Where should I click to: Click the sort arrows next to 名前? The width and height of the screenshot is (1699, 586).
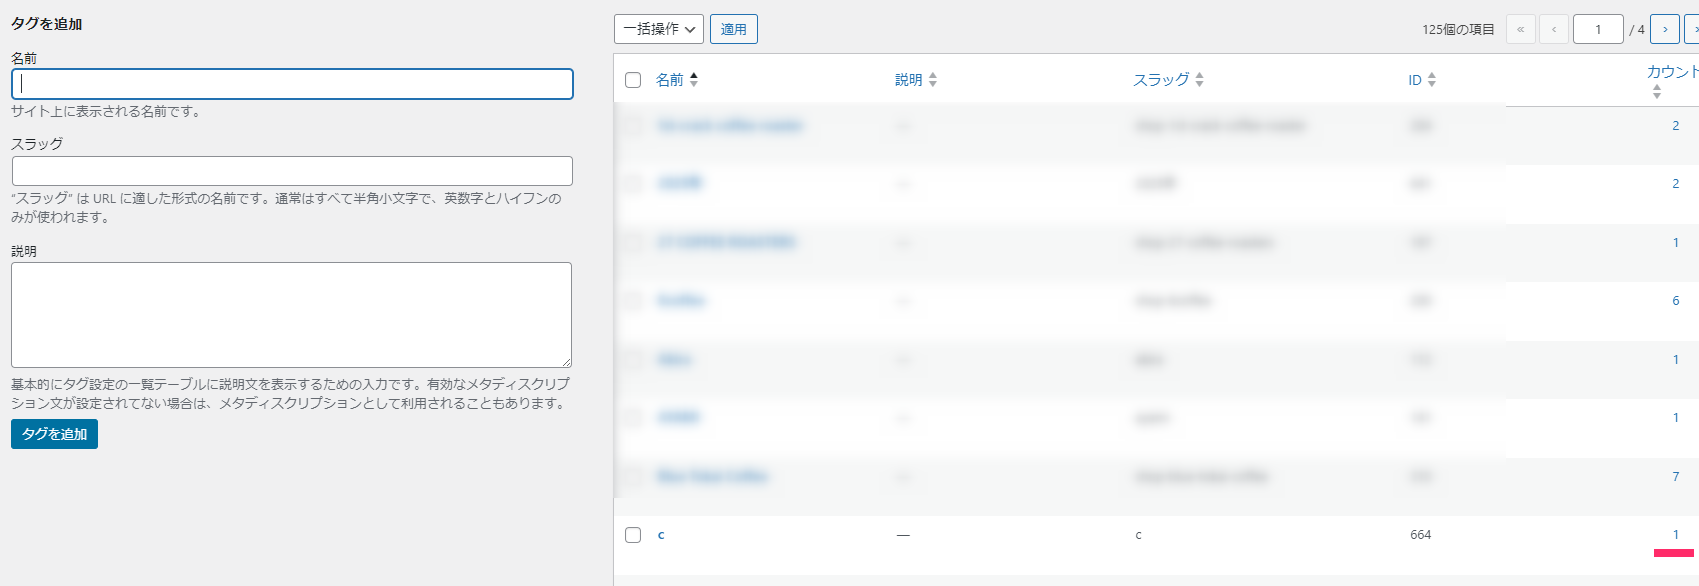coord(694,80)
